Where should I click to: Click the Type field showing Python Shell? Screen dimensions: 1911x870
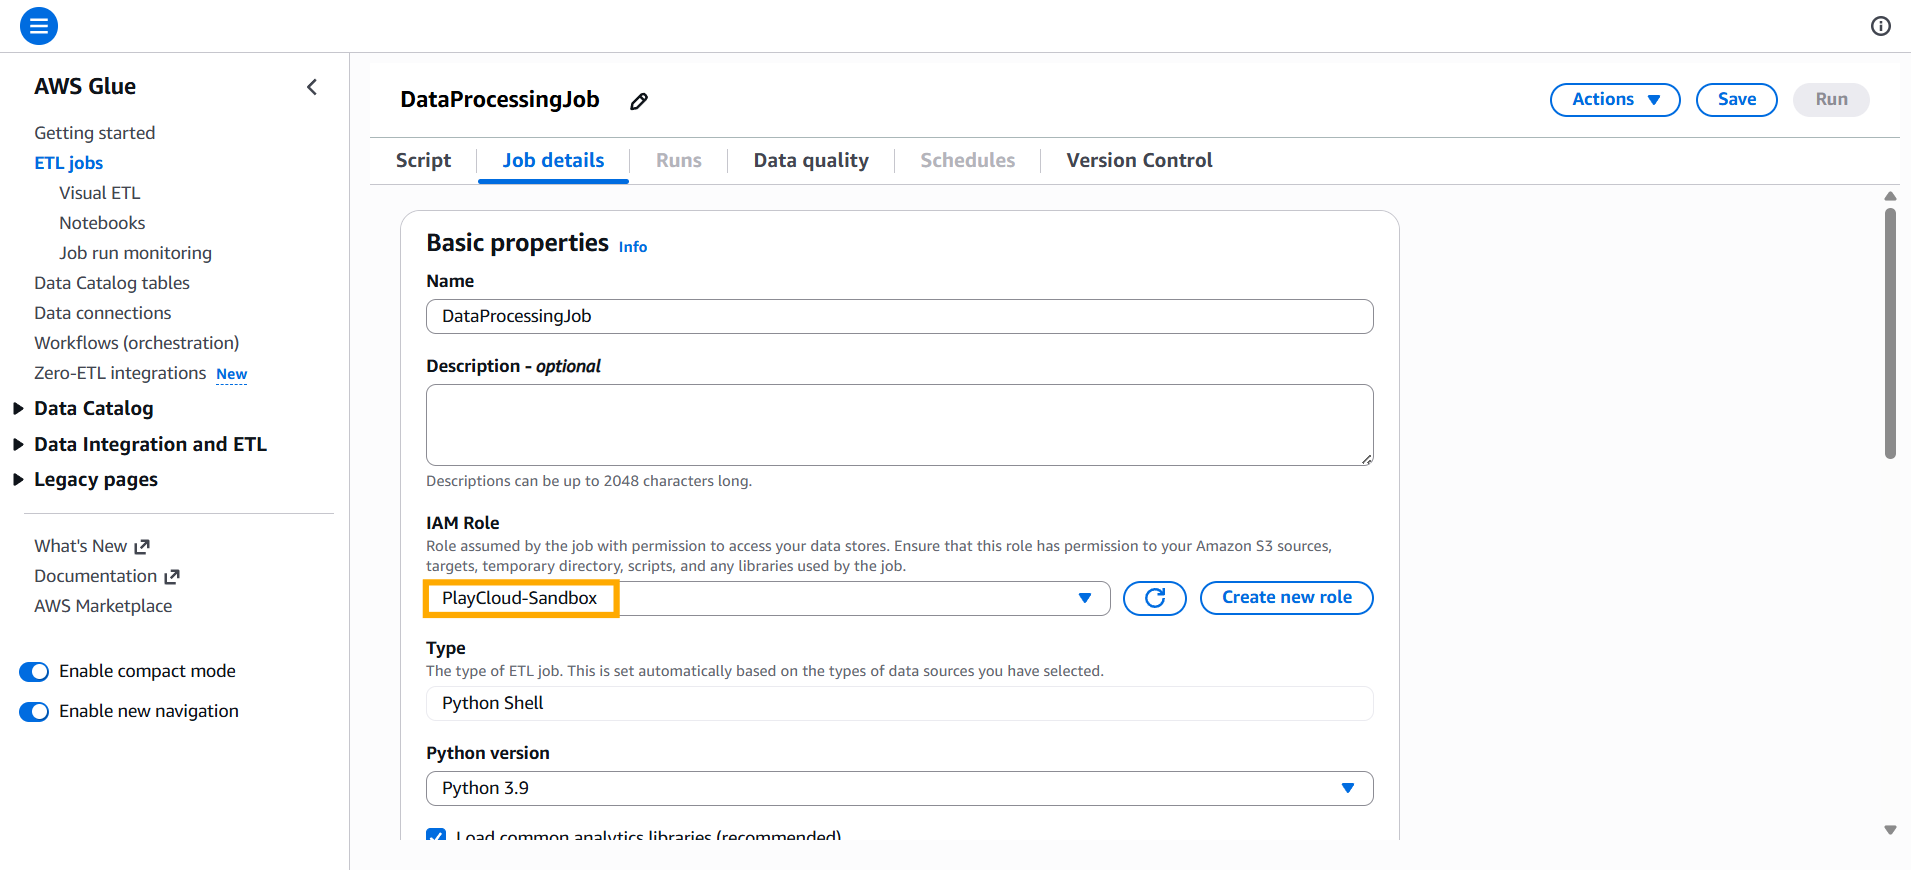point(900,703)
